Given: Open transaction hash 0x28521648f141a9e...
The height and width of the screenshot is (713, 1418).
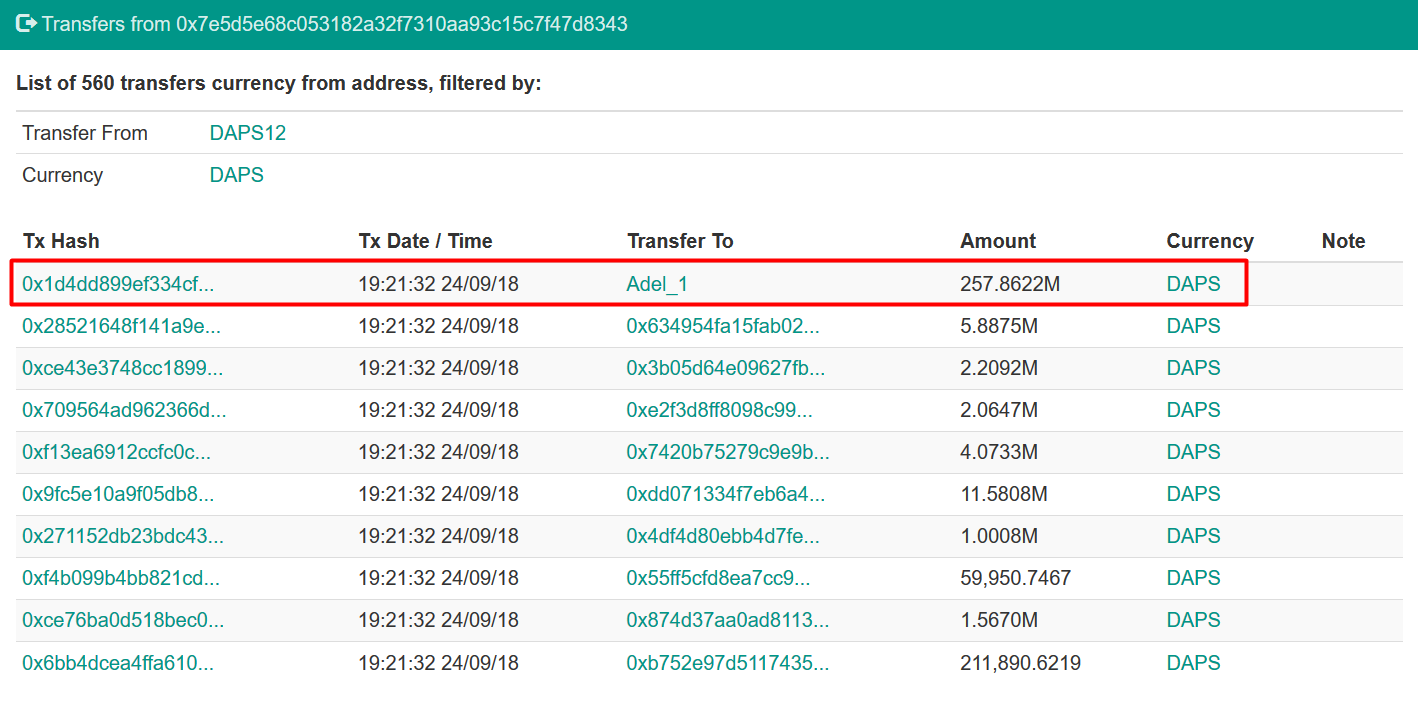Looking at the screenshot, I should [121, 326].
